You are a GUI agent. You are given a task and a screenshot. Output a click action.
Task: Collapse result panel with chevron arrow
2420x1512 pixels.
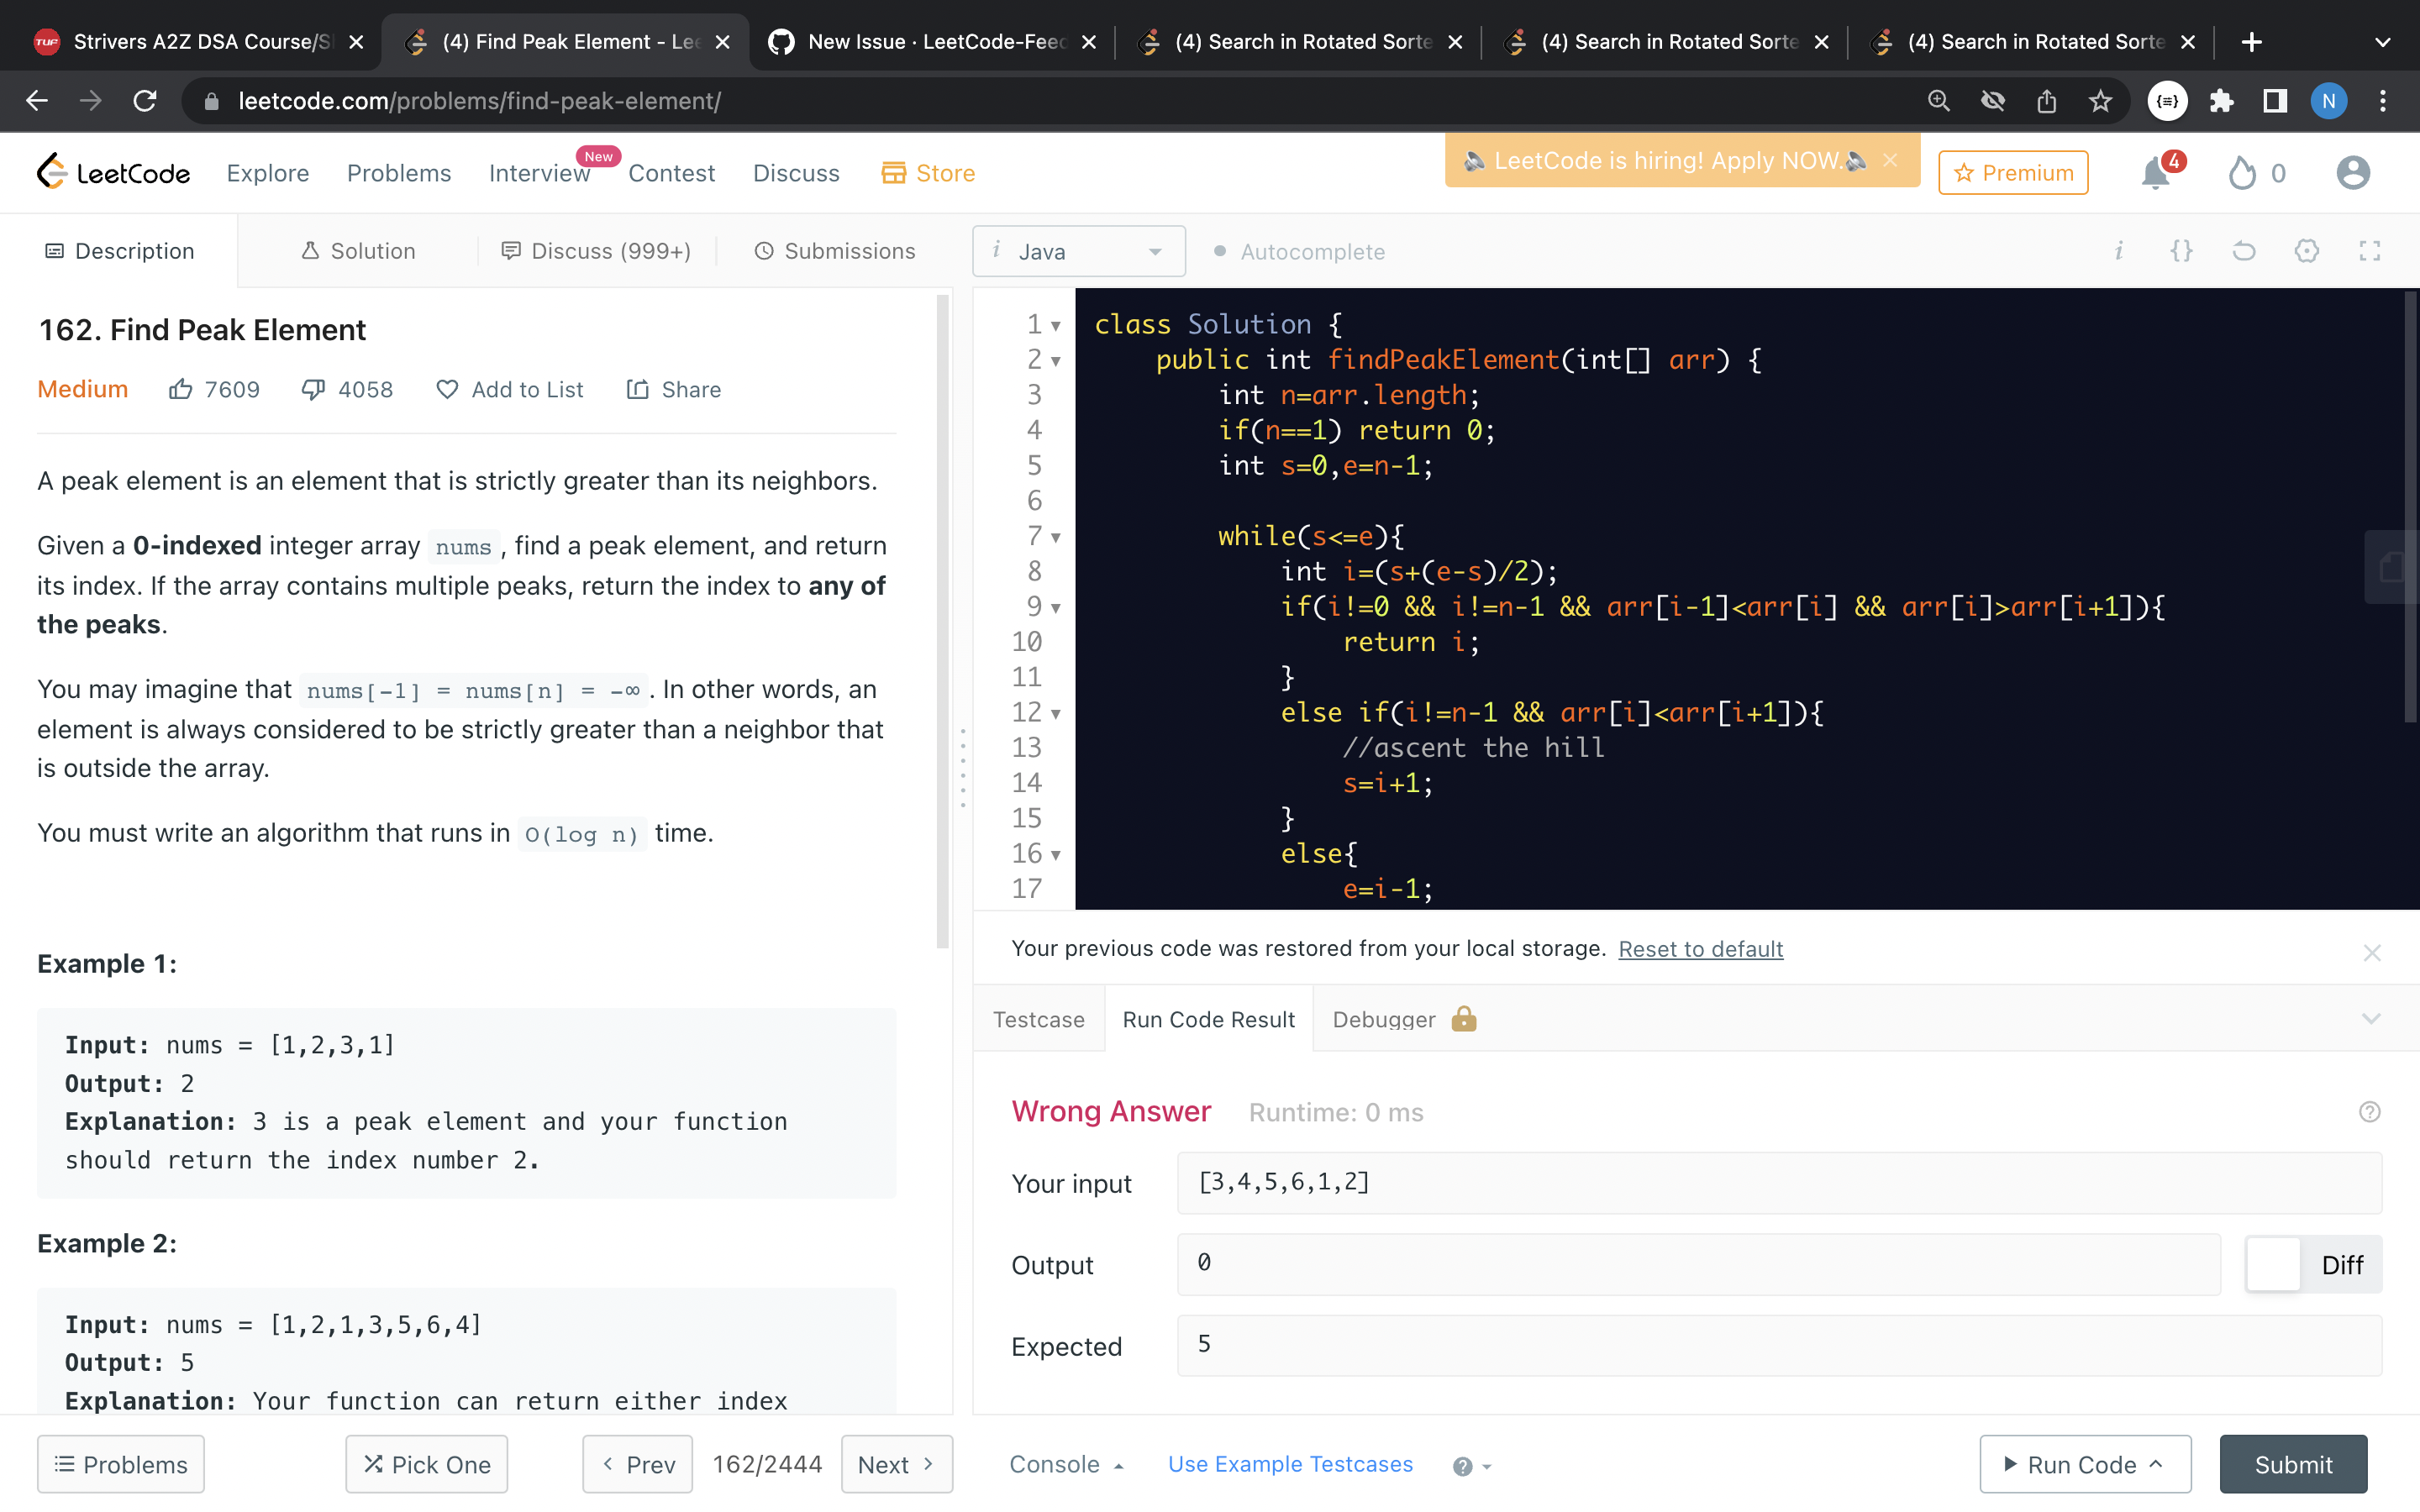coord(2370,1019)
